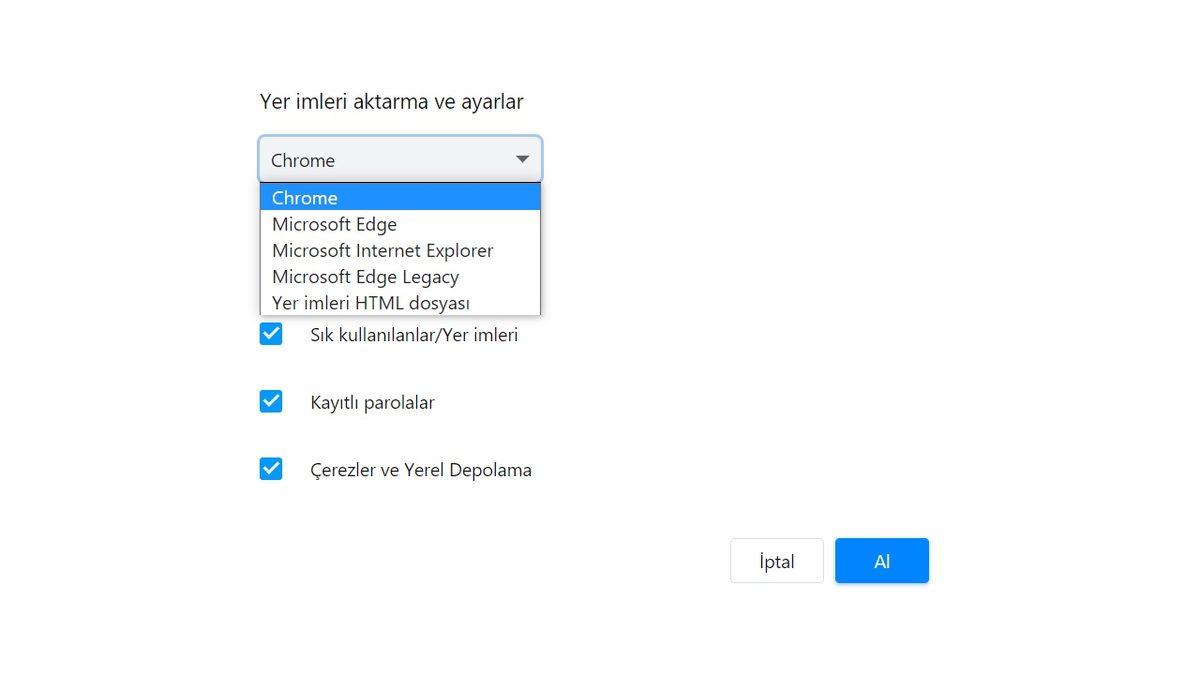Toggle Çerezler ve Yerel Depolama
The width and height of the screenshot is (1200, 675).
[x=270, y=468]
